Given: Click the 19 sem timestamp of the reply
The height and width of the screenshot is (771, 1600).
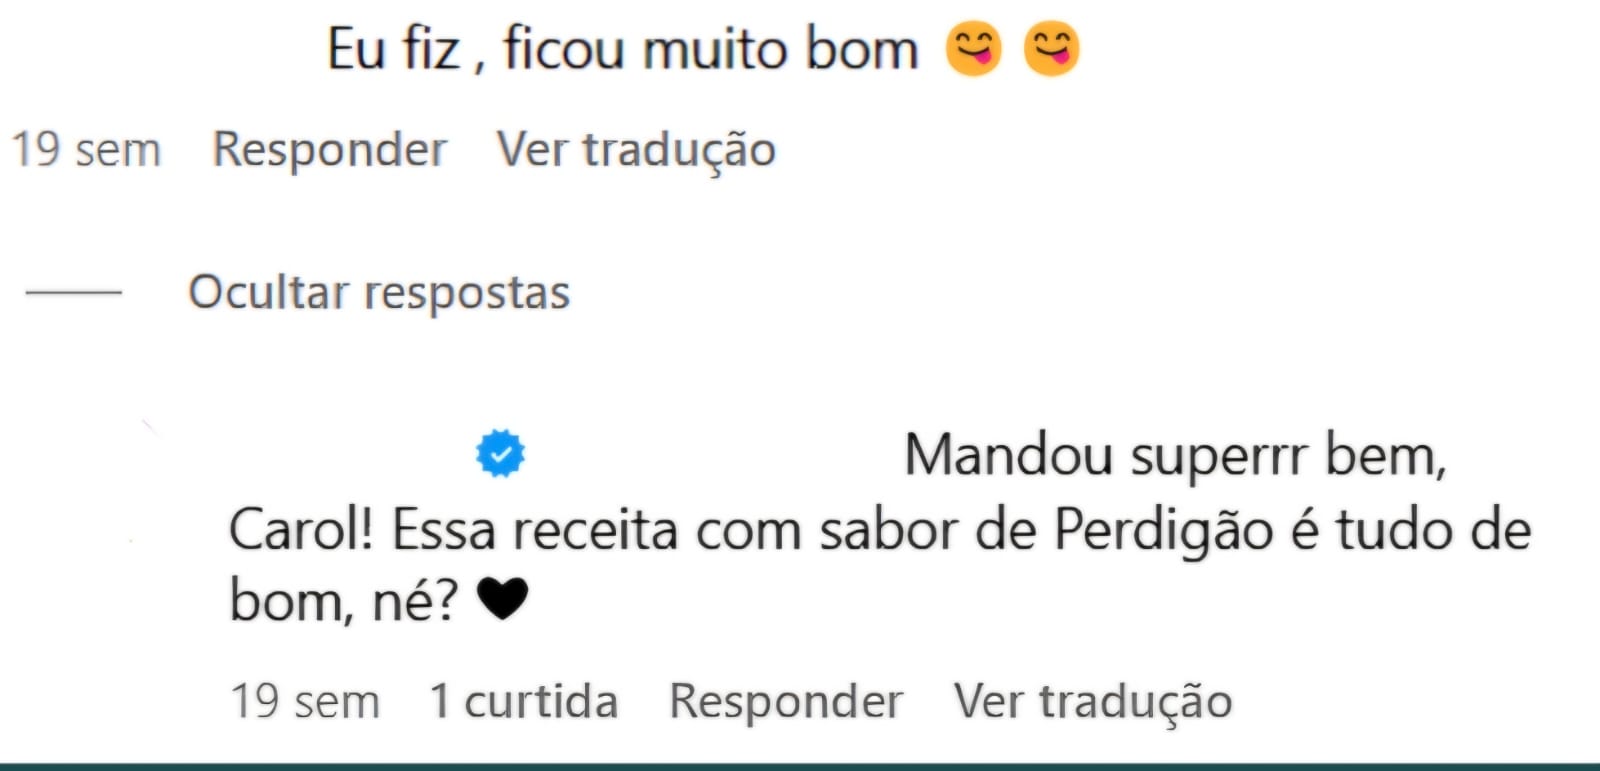Looking at the screenshot, I should click(x=304, y=701).
